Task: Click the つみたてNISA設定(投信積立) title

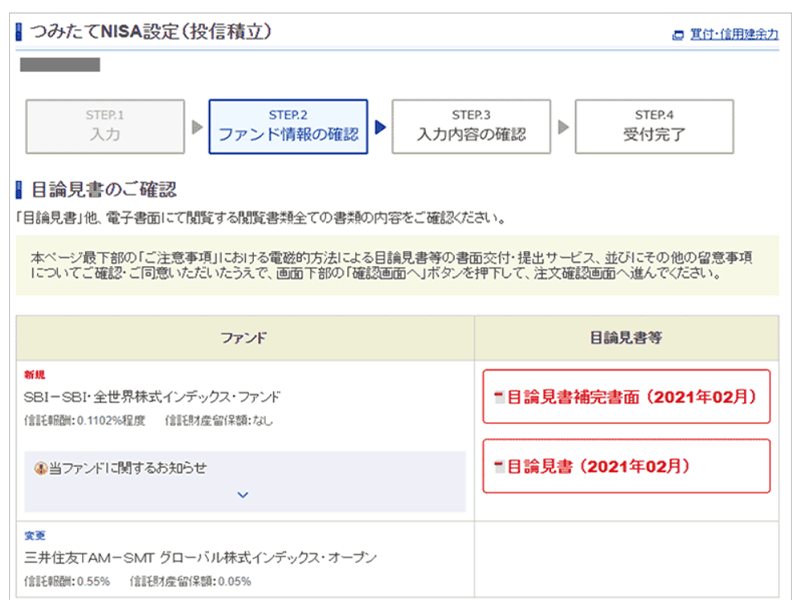Action: pos(150,32)
